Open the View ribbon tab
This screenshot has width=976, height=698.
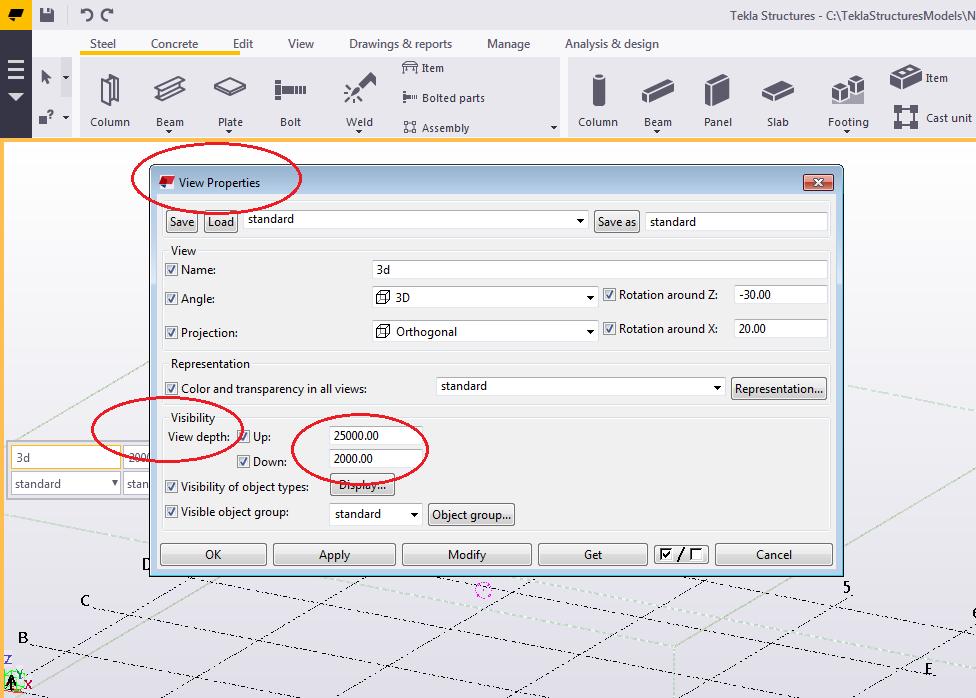pyautogui.click(x=301, y=44)
